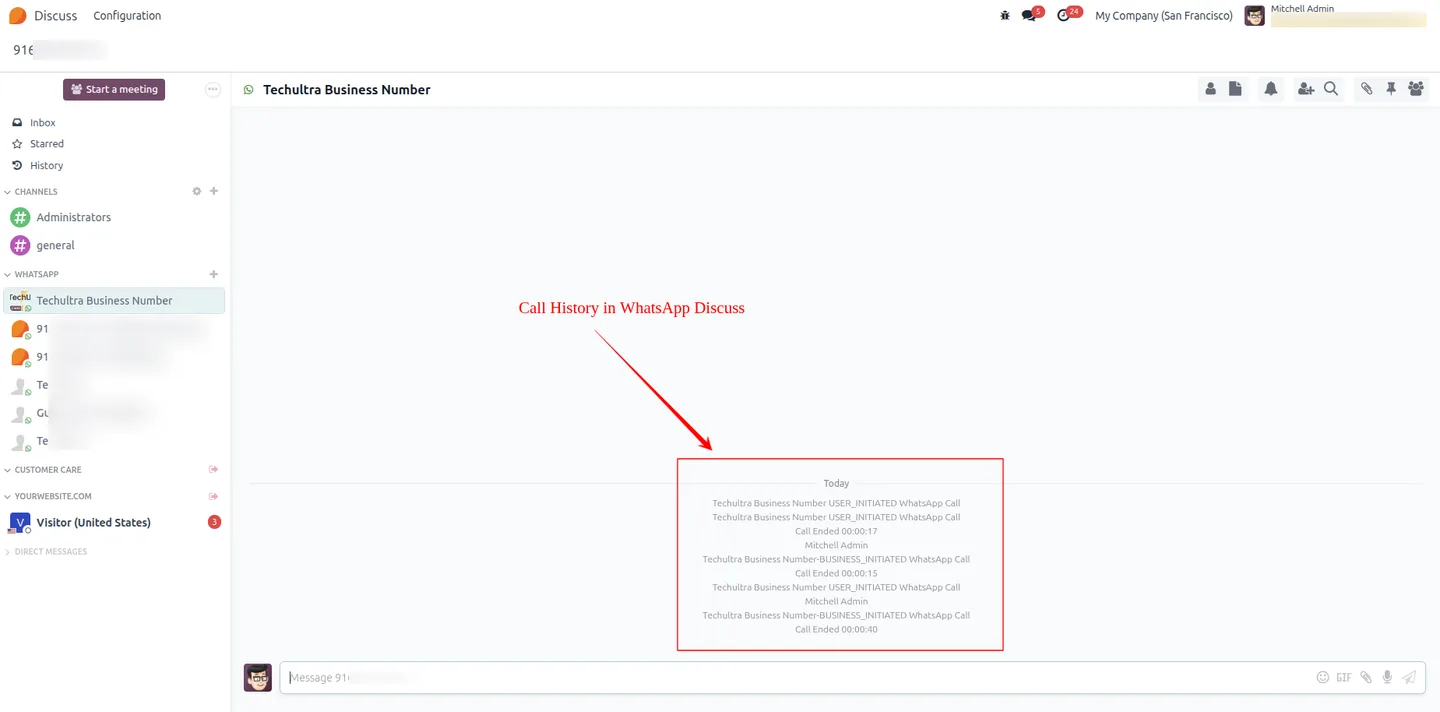Click the Today date separator label
This screenshot has height=712, width=1440.
tap(836, 483)
